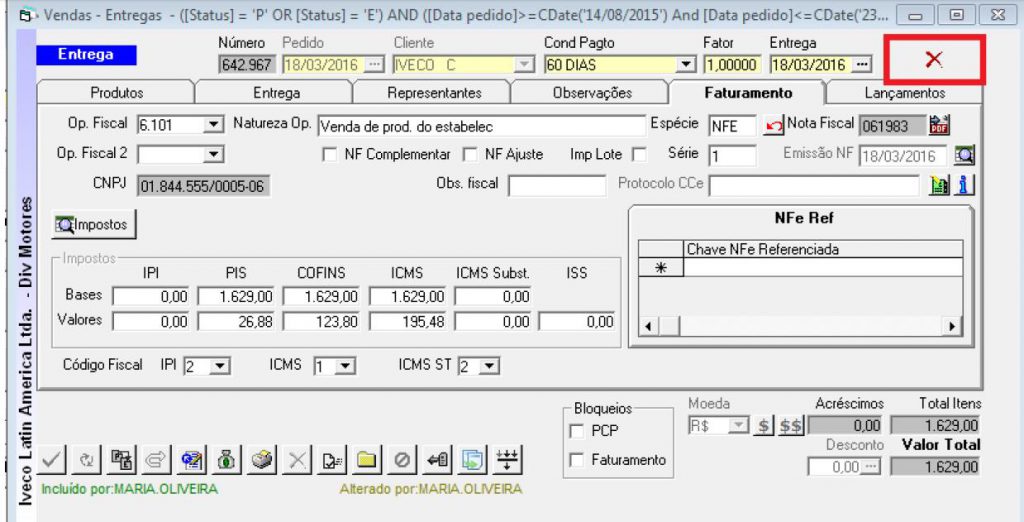Open the Cond Pagto 60 DIAS dropdown

click(685, 65)
